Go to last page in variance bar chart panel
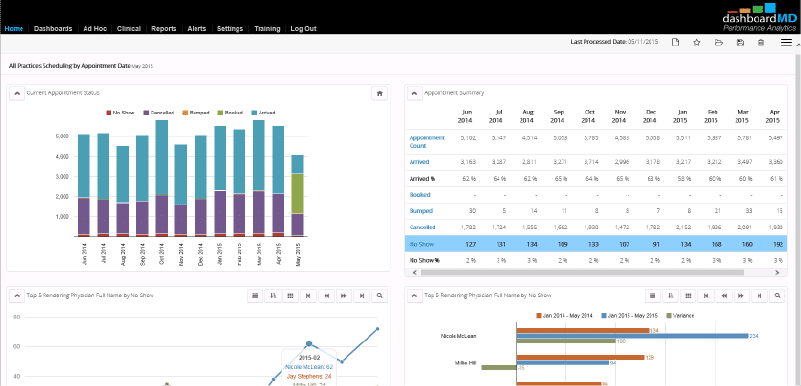The width and height of the screenshot is (801, 386). click(760, 296)
